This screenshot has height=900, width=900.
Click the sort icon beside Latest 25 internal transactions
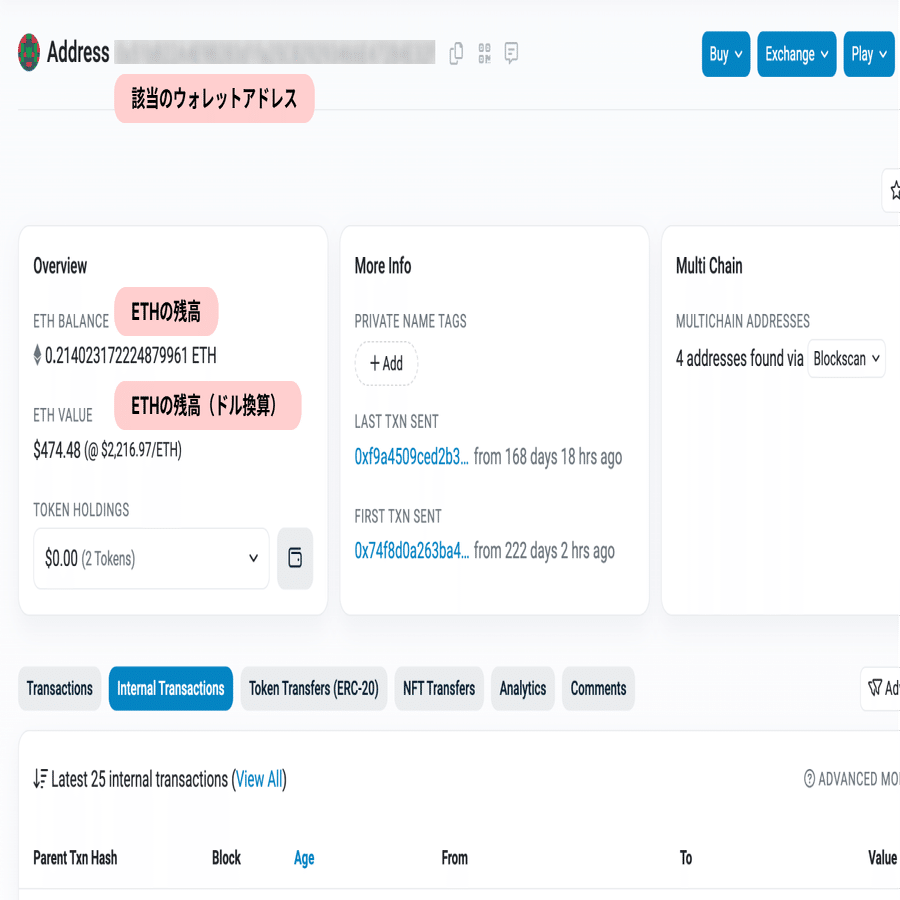click(40, 780)
